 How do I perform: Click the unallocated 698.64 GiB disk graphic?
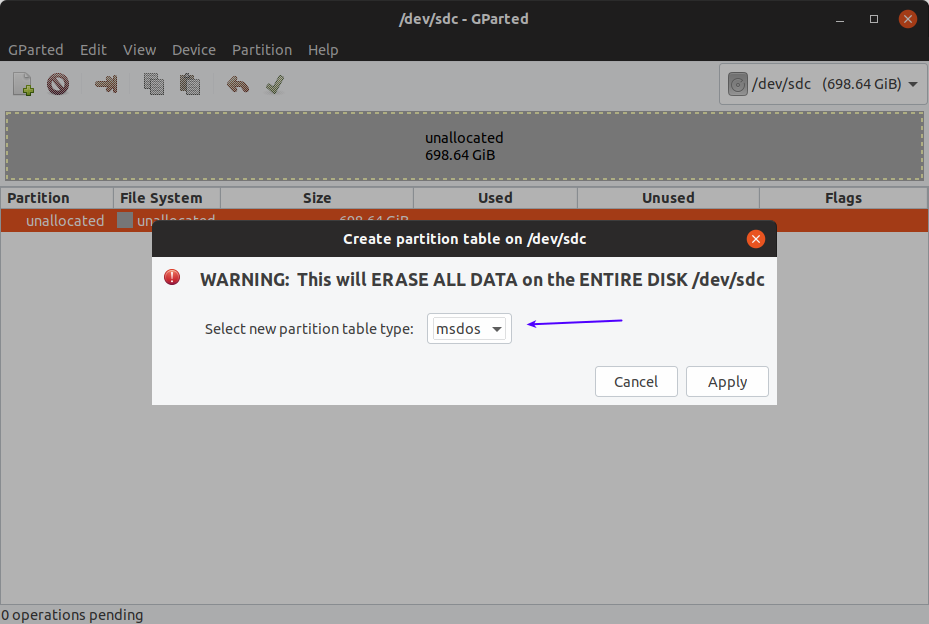[x=464, y=146]
